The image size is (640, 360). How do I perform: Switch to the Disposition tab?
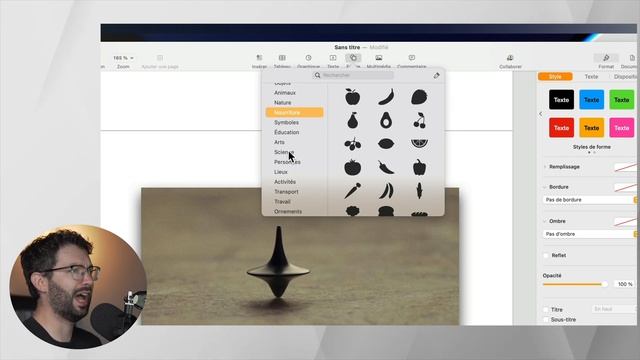pos(624,77)
